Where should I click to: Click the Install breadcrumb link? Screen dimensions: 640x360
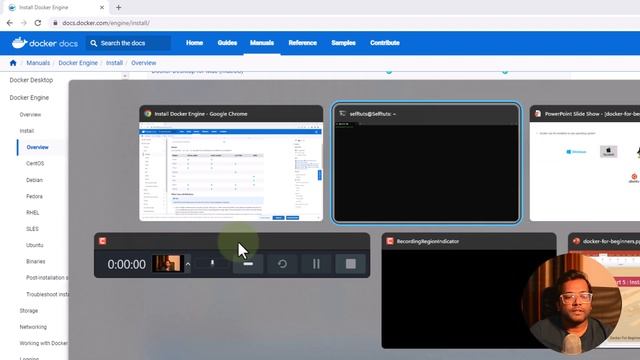coord(114,63)
